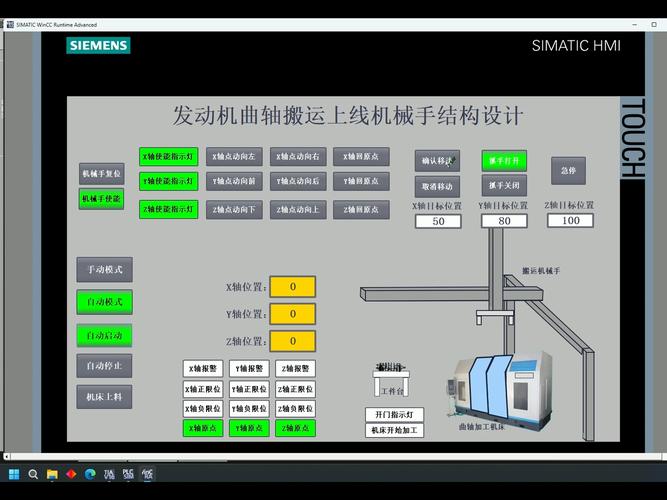This screenshot has height=500, width=667.
Task: Toggle the 机械手使能 enable button
Action: [102, 199]
